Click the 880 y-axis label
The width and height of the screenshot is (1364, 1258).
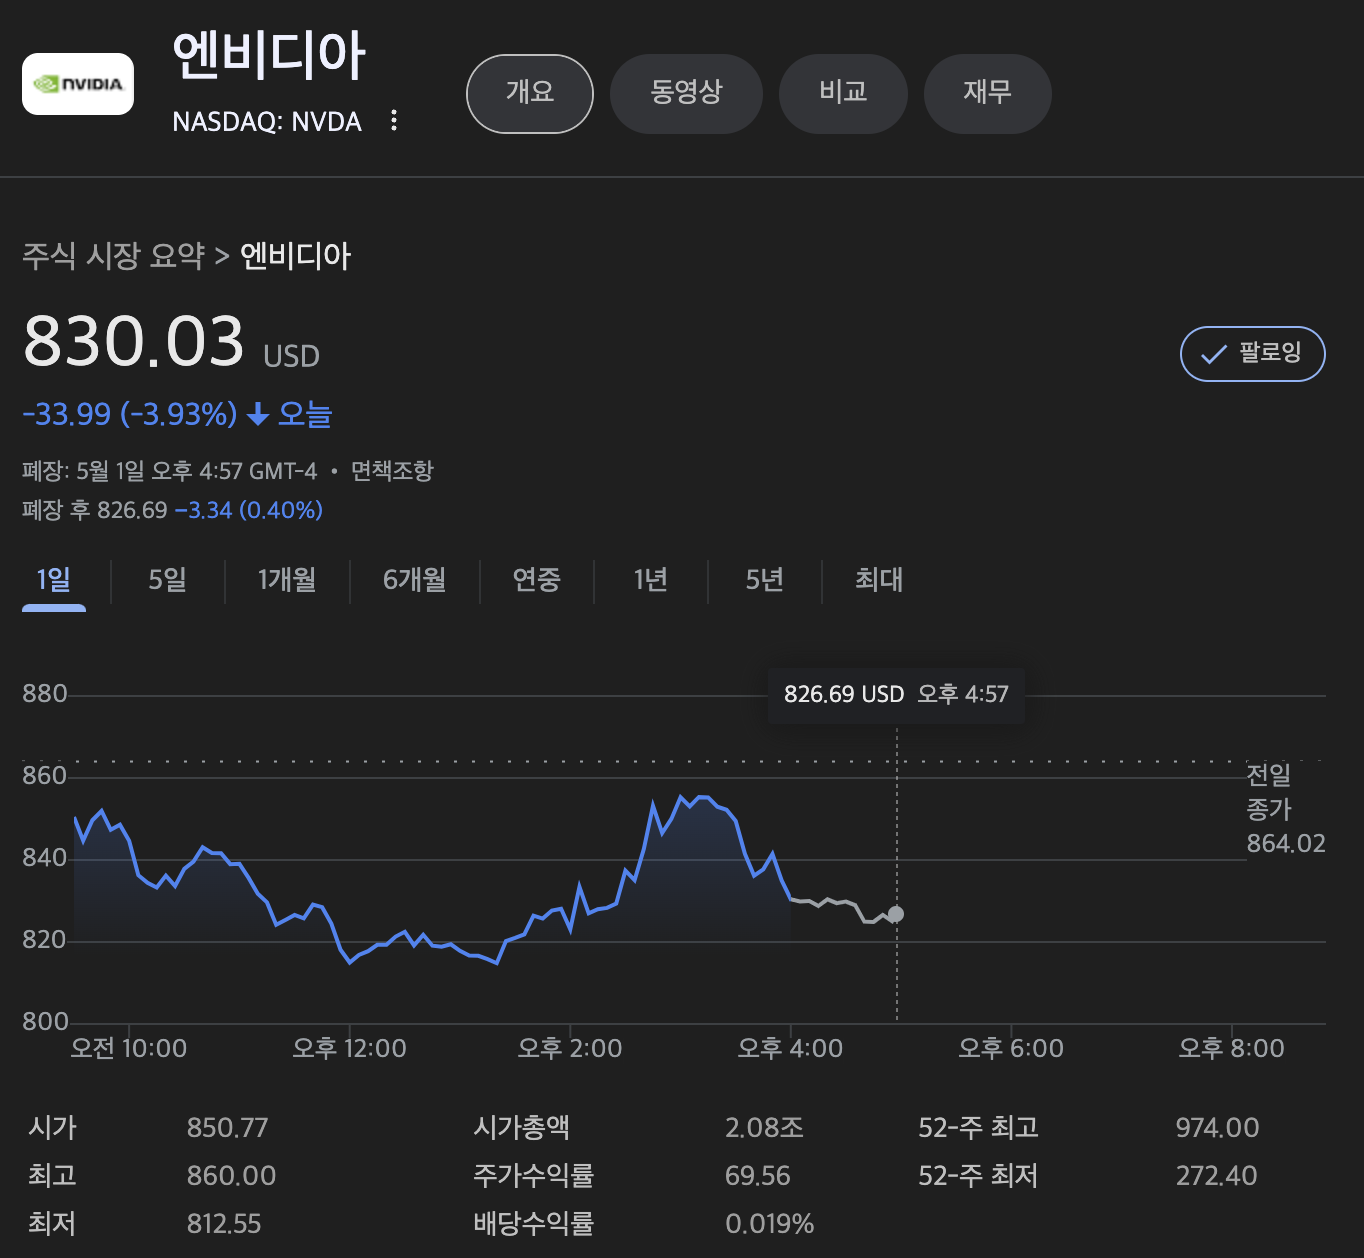click(x=45, y=694)
